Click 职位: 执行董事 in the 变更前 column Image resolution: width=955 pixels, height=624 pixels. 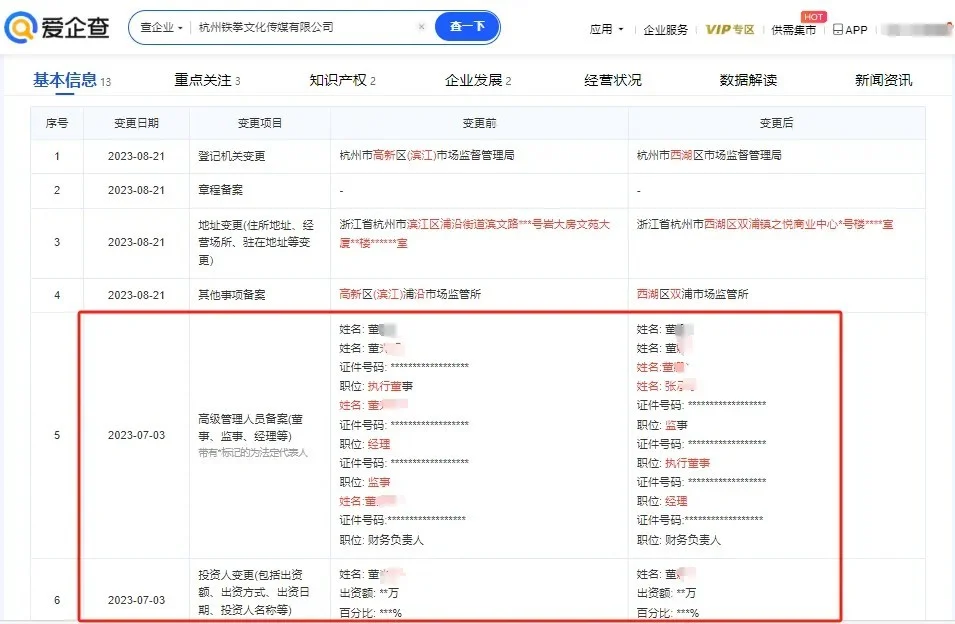pos(376,386)
